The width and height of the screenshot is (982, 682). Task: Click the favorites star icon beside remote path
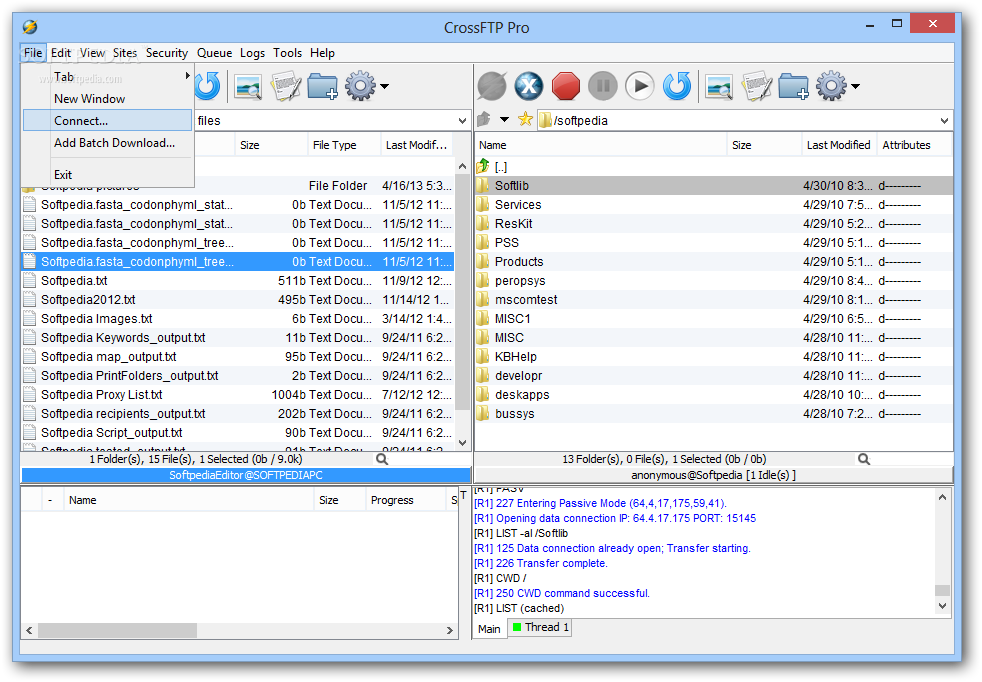(x=525, y=119)
